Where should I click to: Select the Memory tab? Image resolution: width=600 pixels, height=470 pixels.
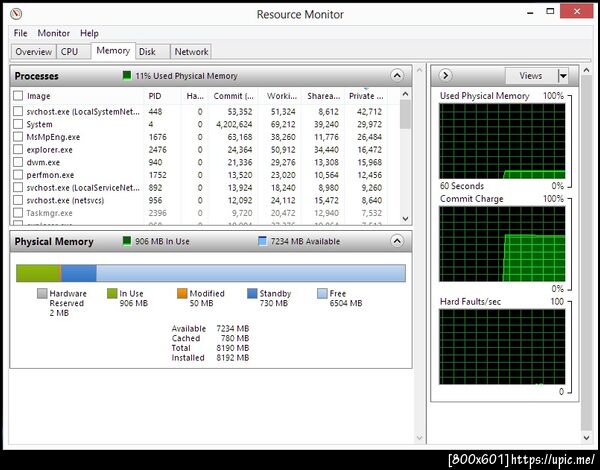pos(113,51)
